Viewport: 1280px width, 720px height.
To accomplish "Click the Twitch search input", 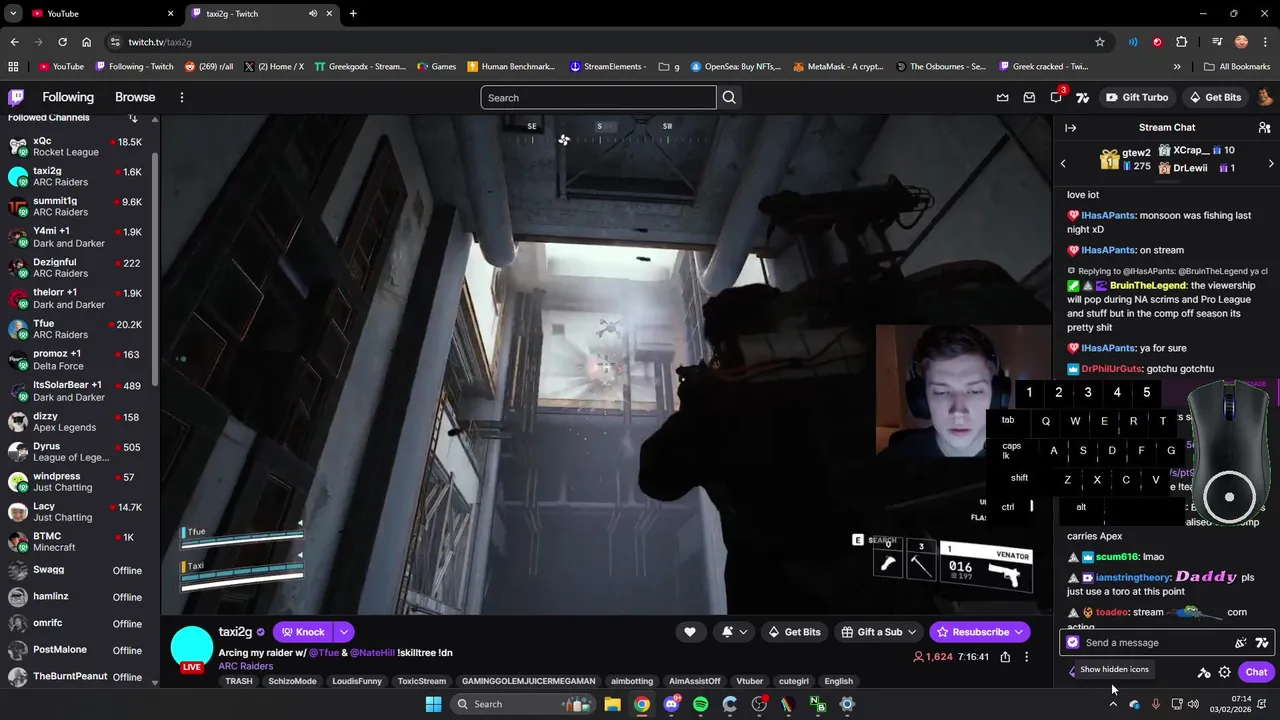I will click(x=598, y=97).
